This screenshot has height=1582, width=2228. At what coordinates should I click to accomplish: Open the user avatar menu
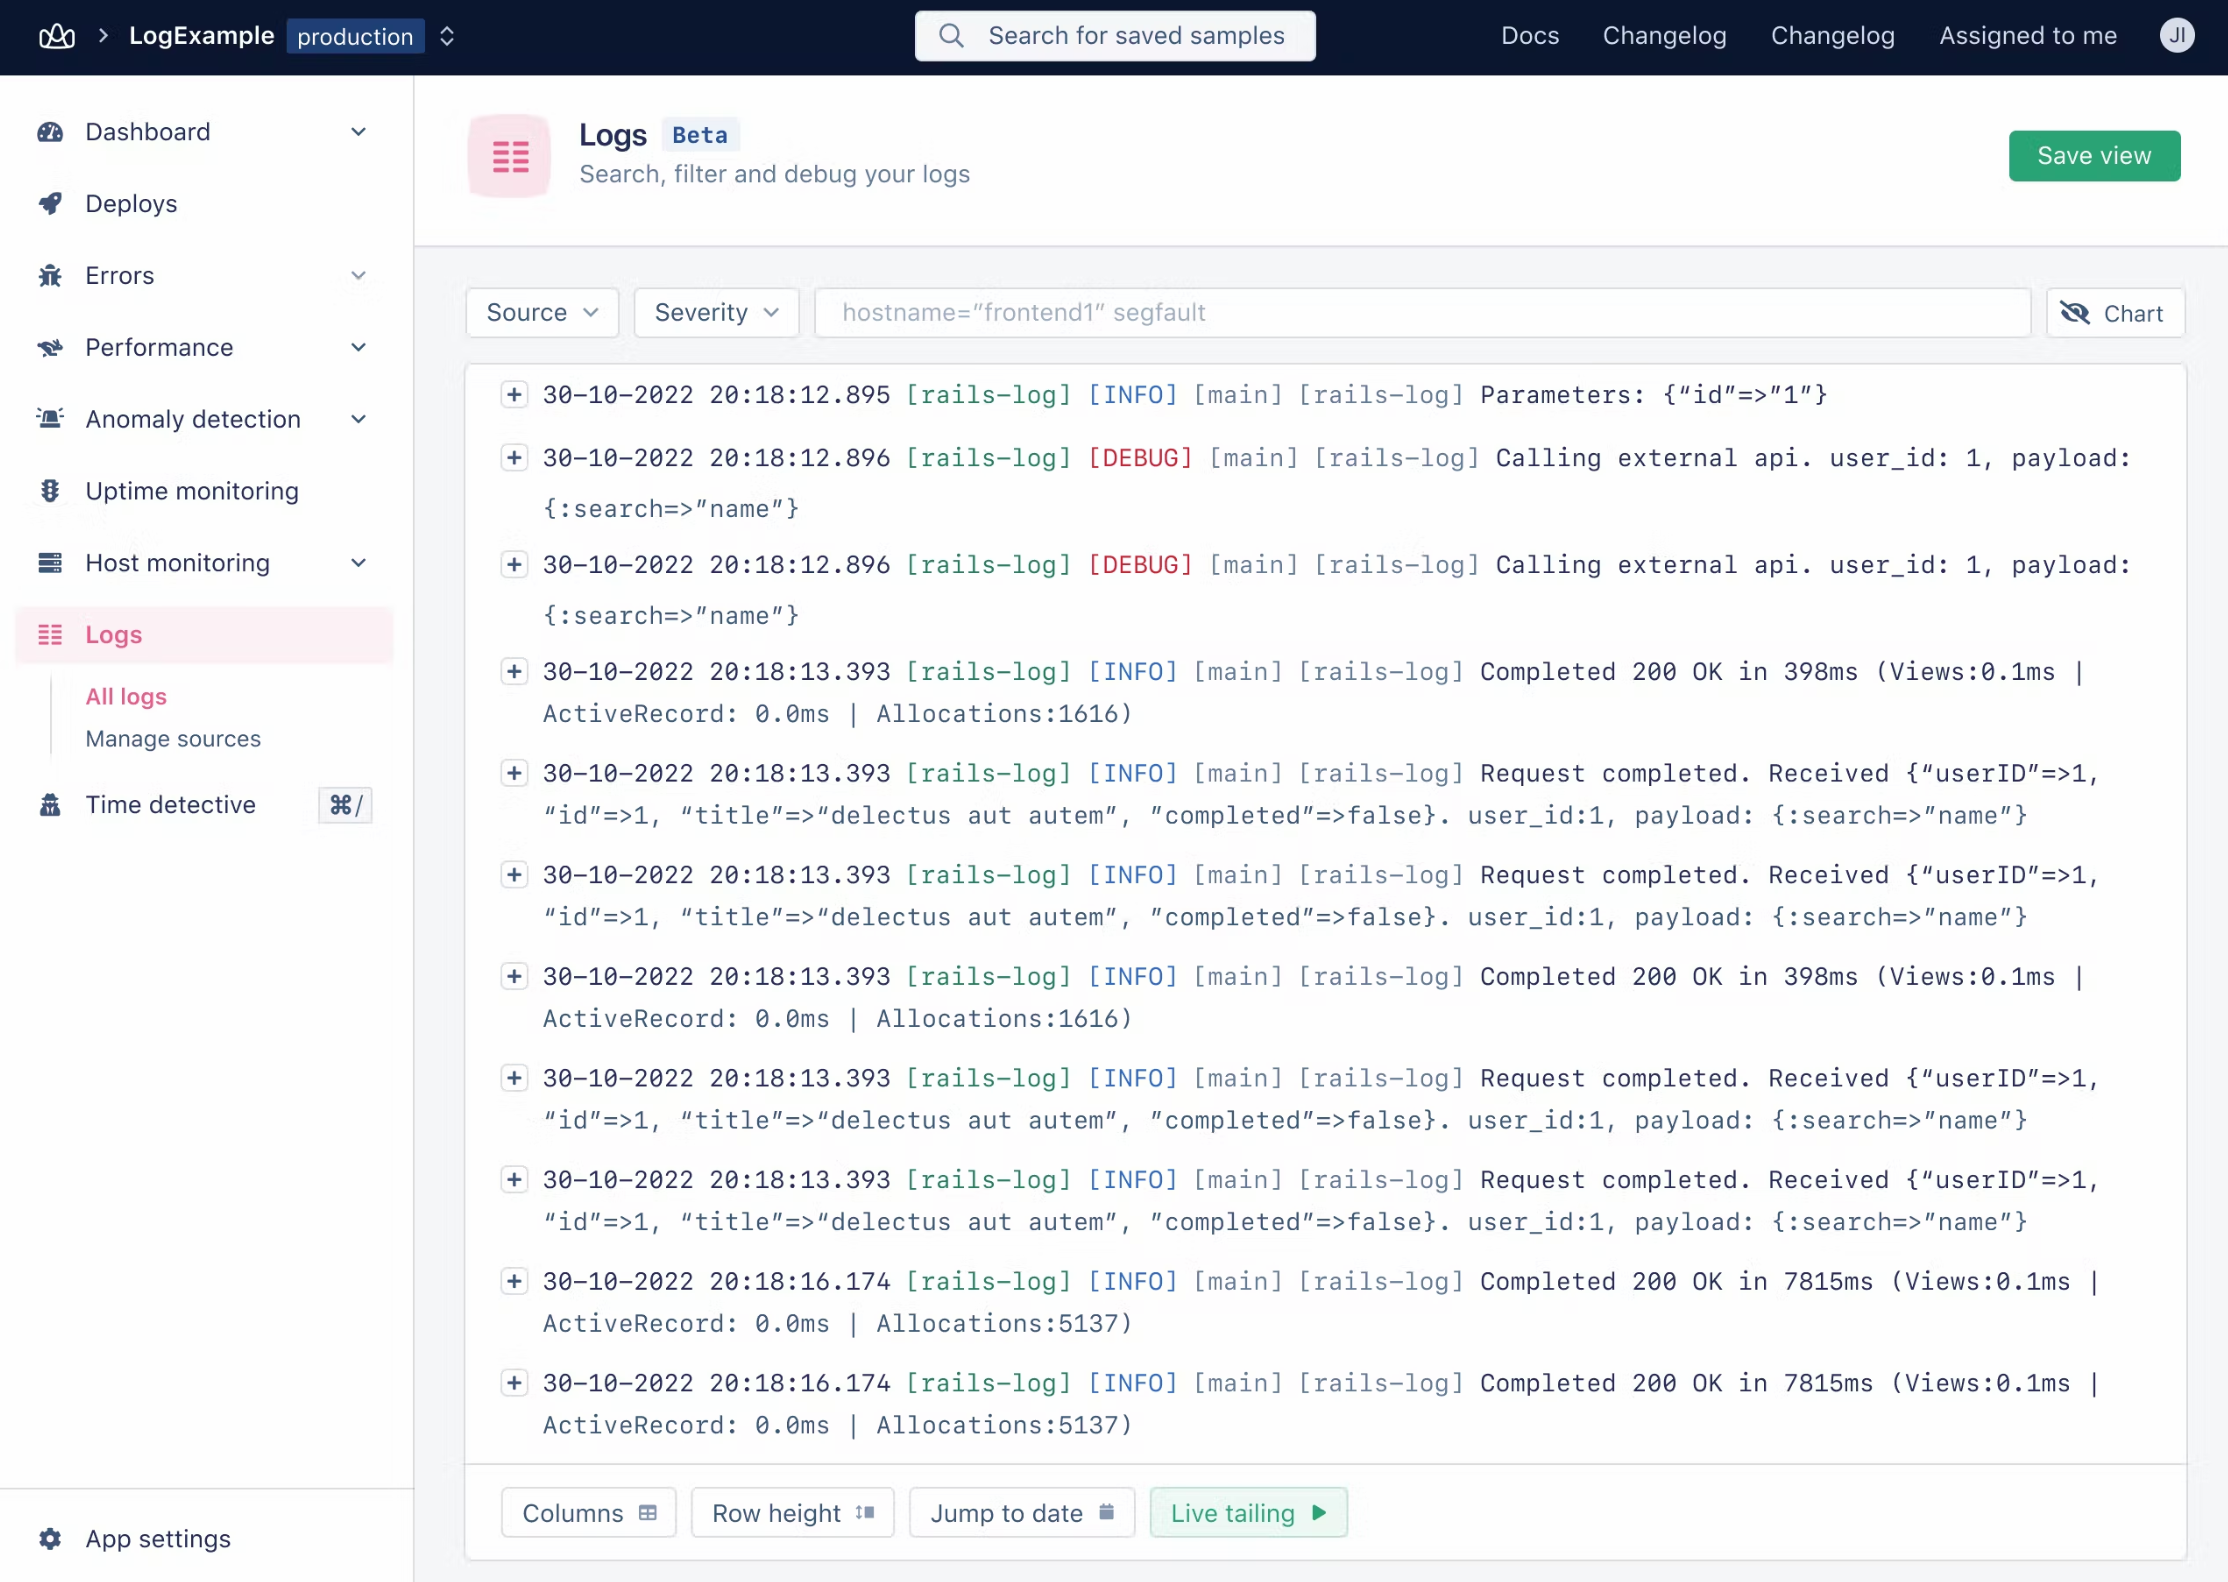2176,36
